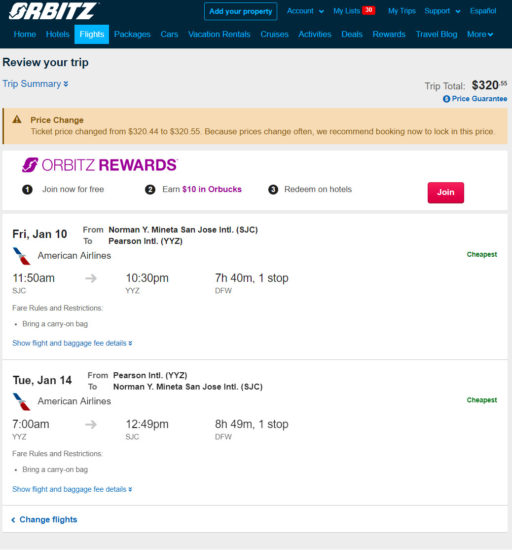Image resolution: width=512 pixels, height=550 pixels.
Task: Show flight and baggage fee details for Jan 14
Action: [72, 489]
